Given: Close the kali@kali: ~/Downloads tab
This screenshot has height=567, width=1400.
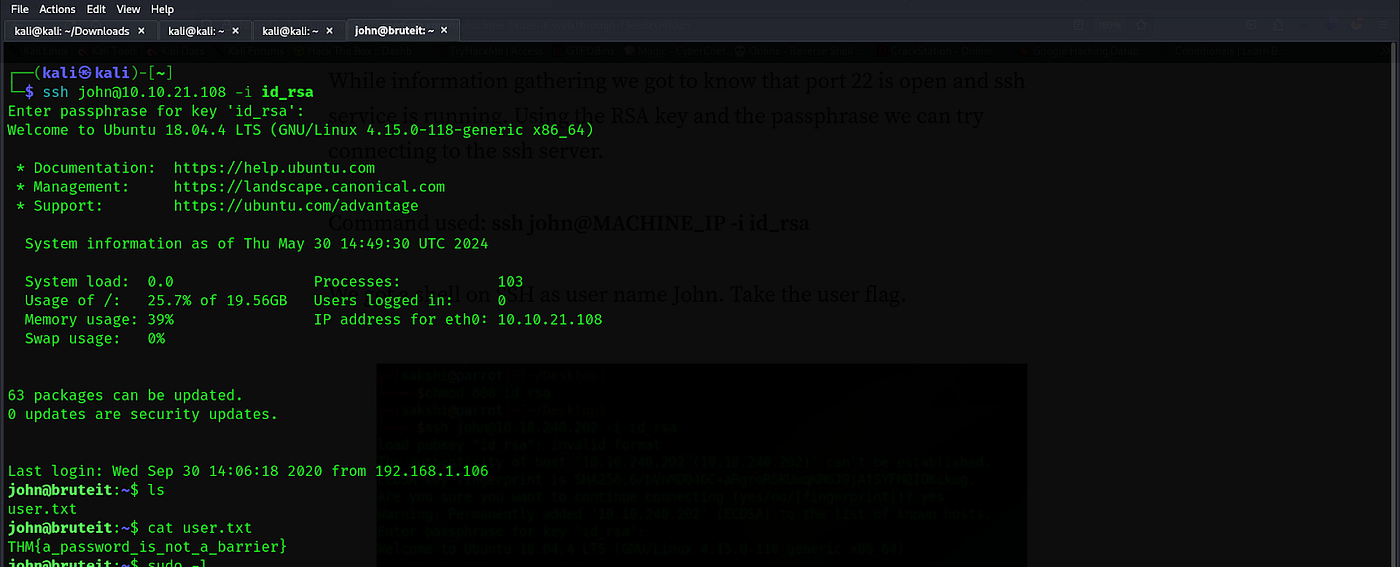Looking at the screenshot, I should (x=141, y=31).
